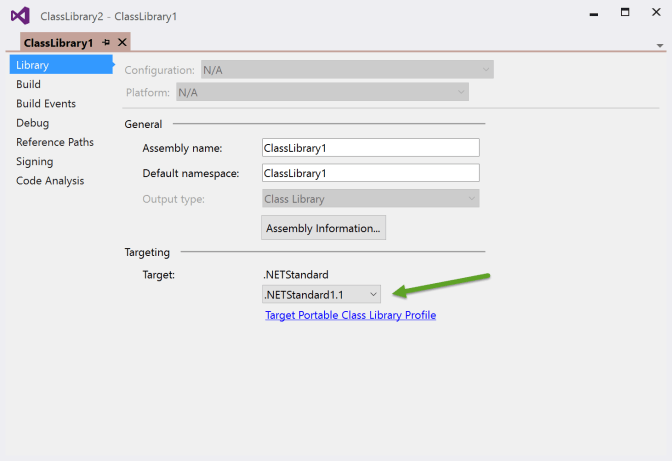Open the Platform N/A dropdown
The width and height of the screenshot is (672, 461).
322,92
